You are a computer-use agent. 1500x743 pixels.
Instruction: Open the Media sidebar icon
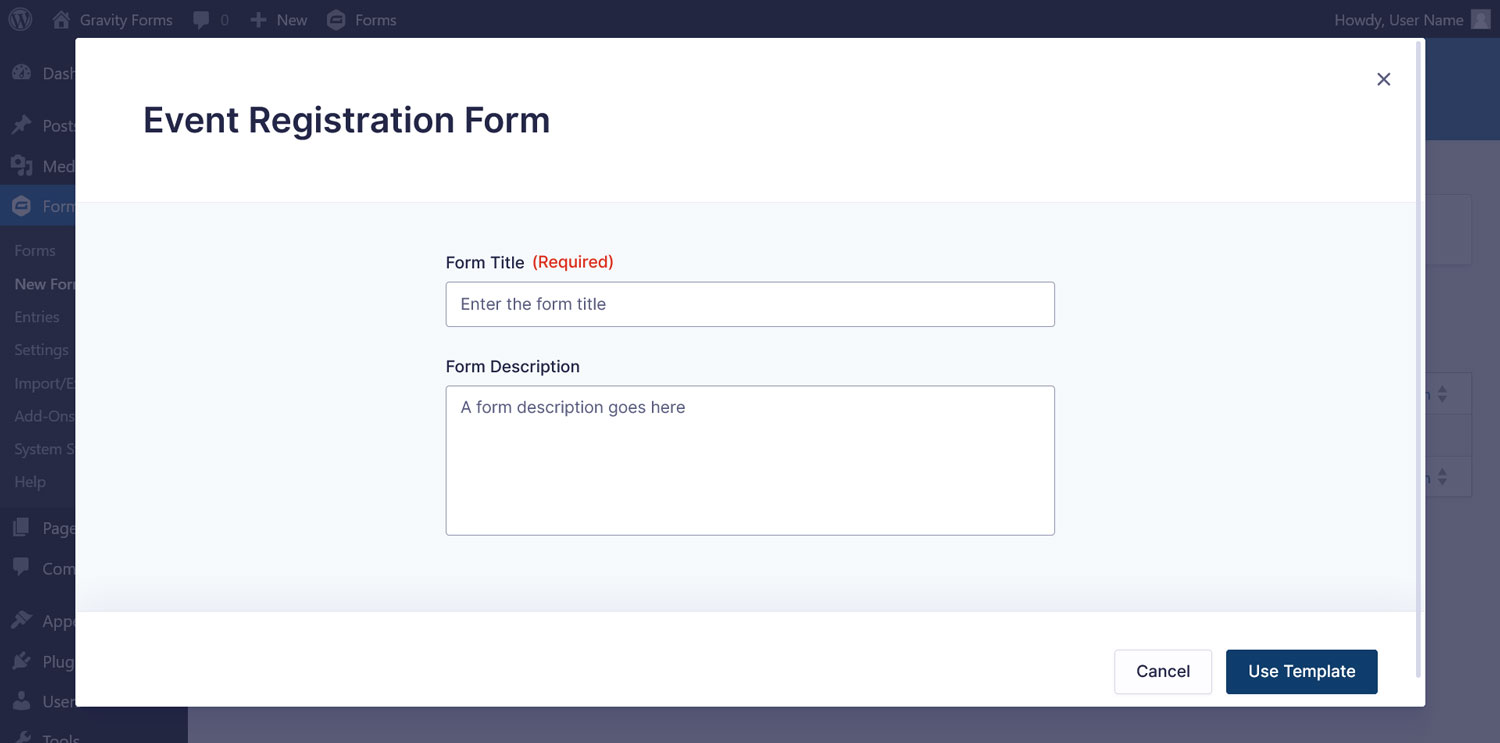[x=21, y=166]
